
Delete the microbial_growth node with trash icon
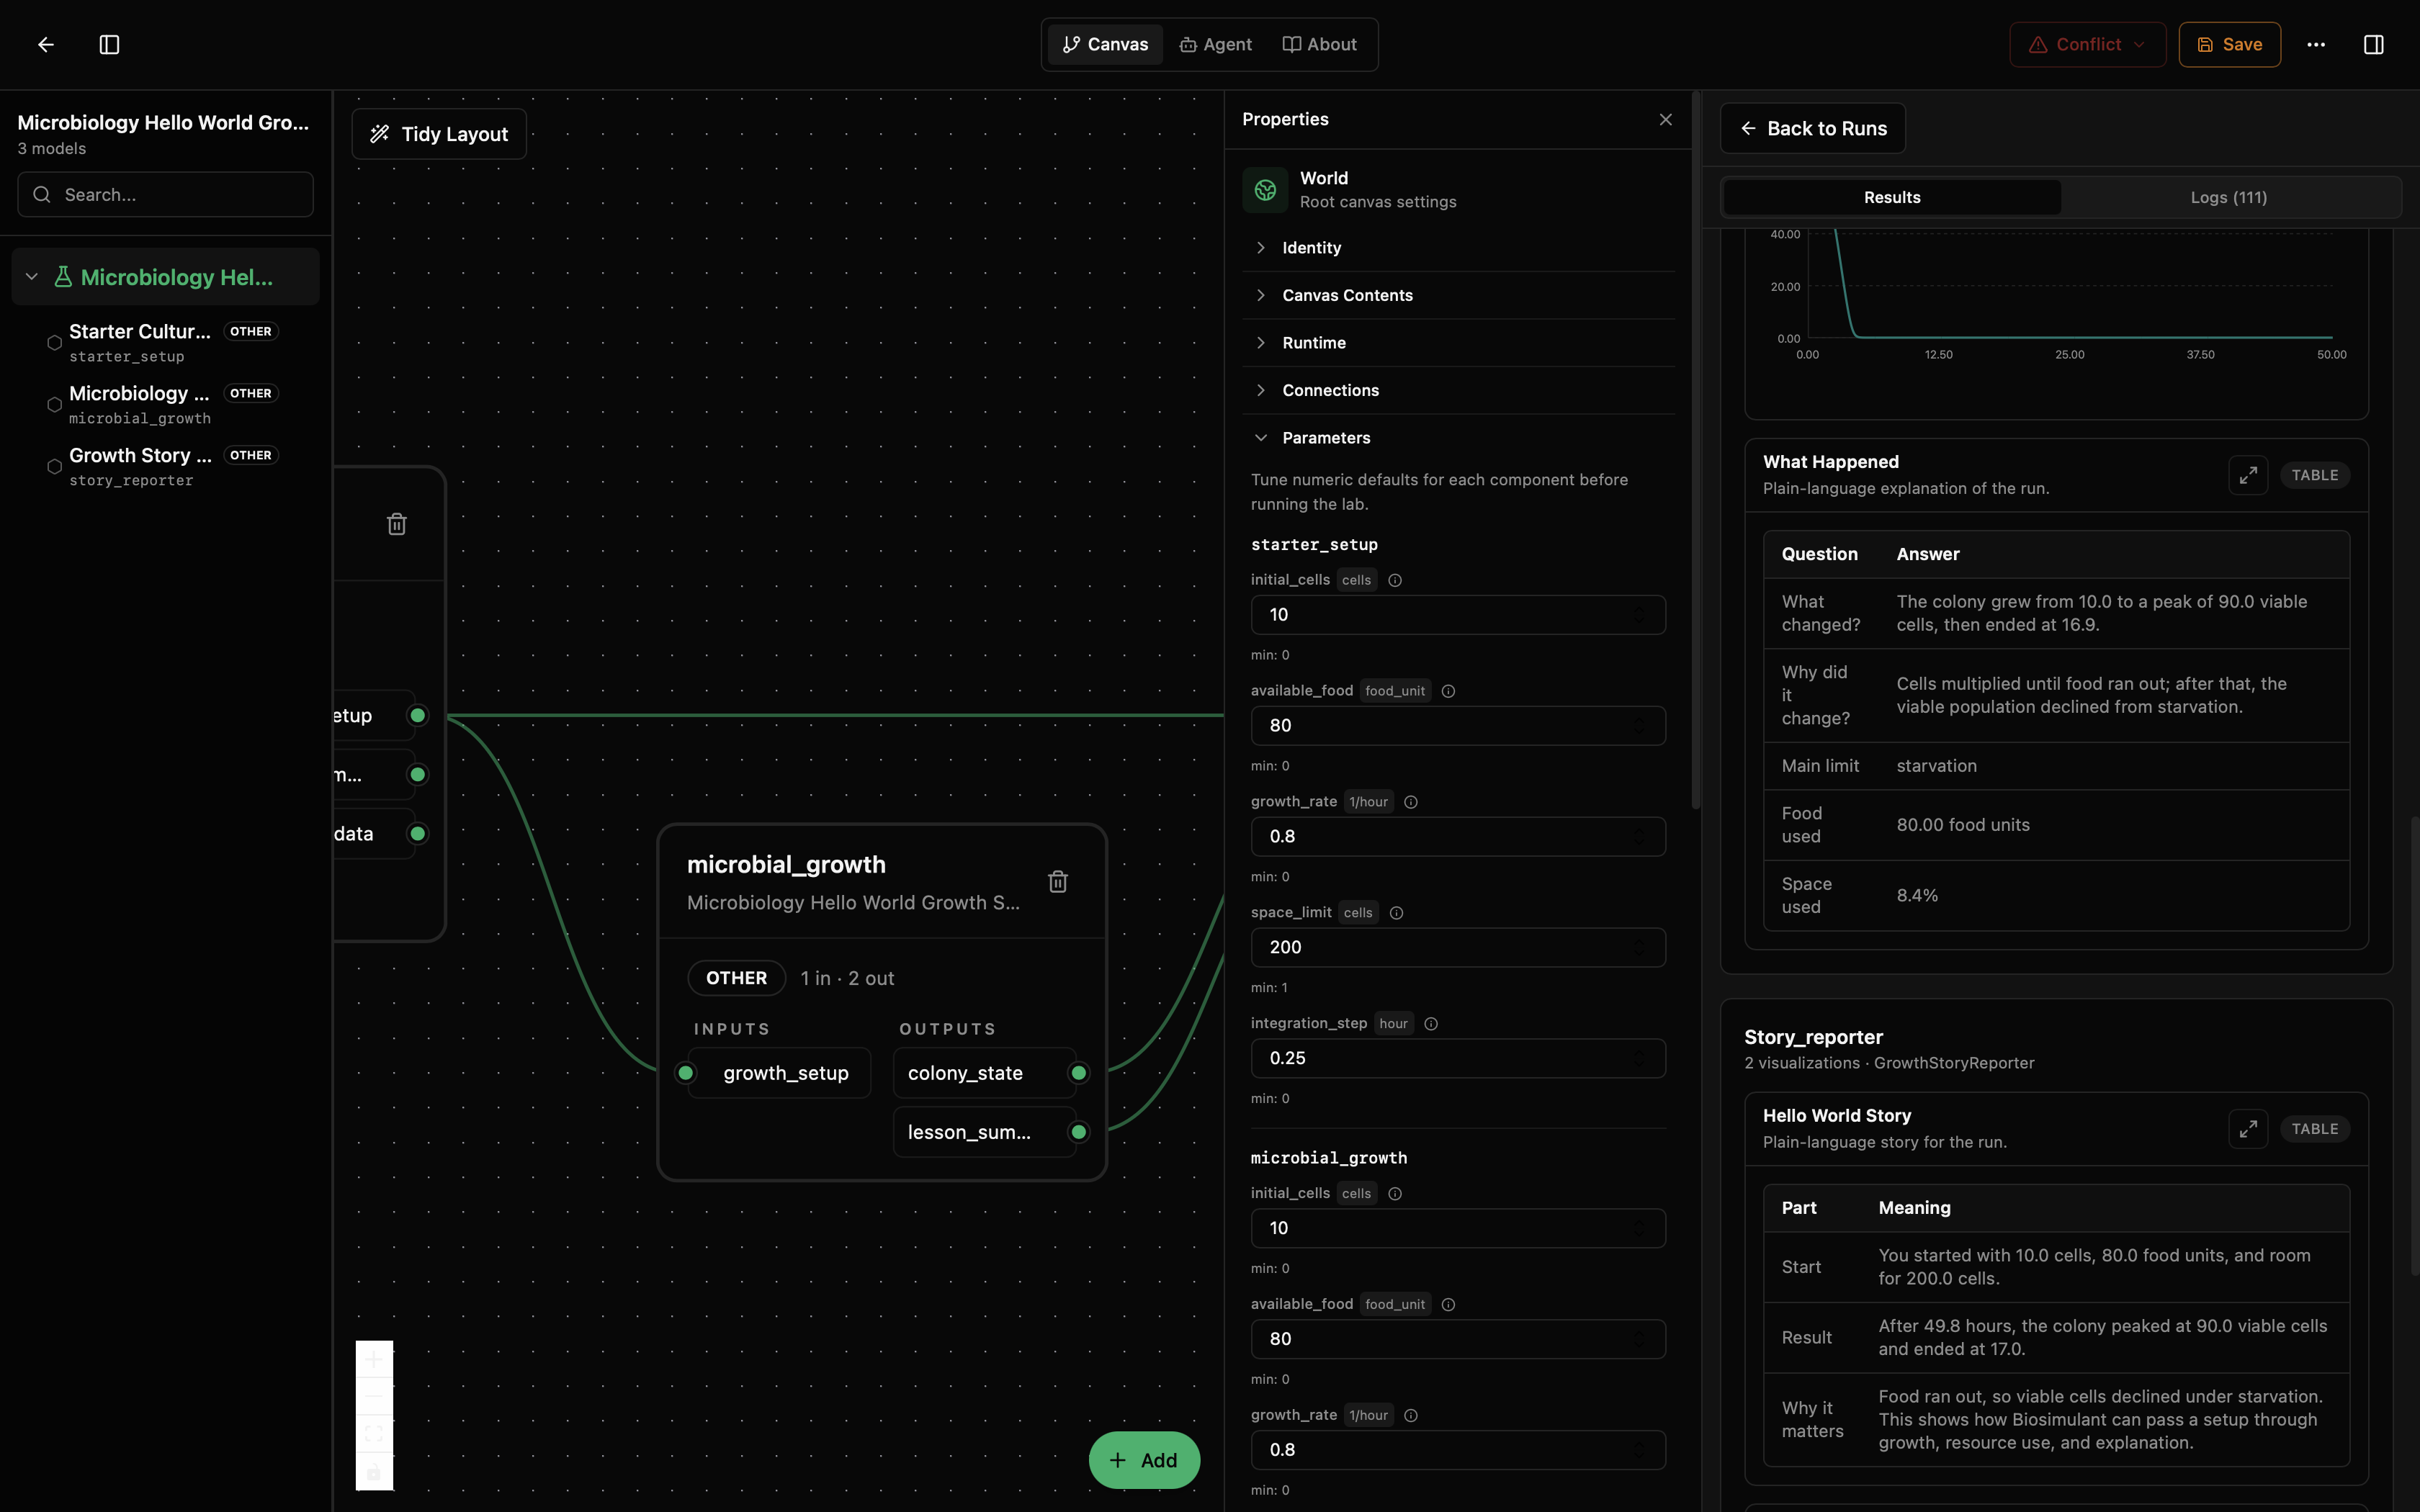(x=1057, y=881)
